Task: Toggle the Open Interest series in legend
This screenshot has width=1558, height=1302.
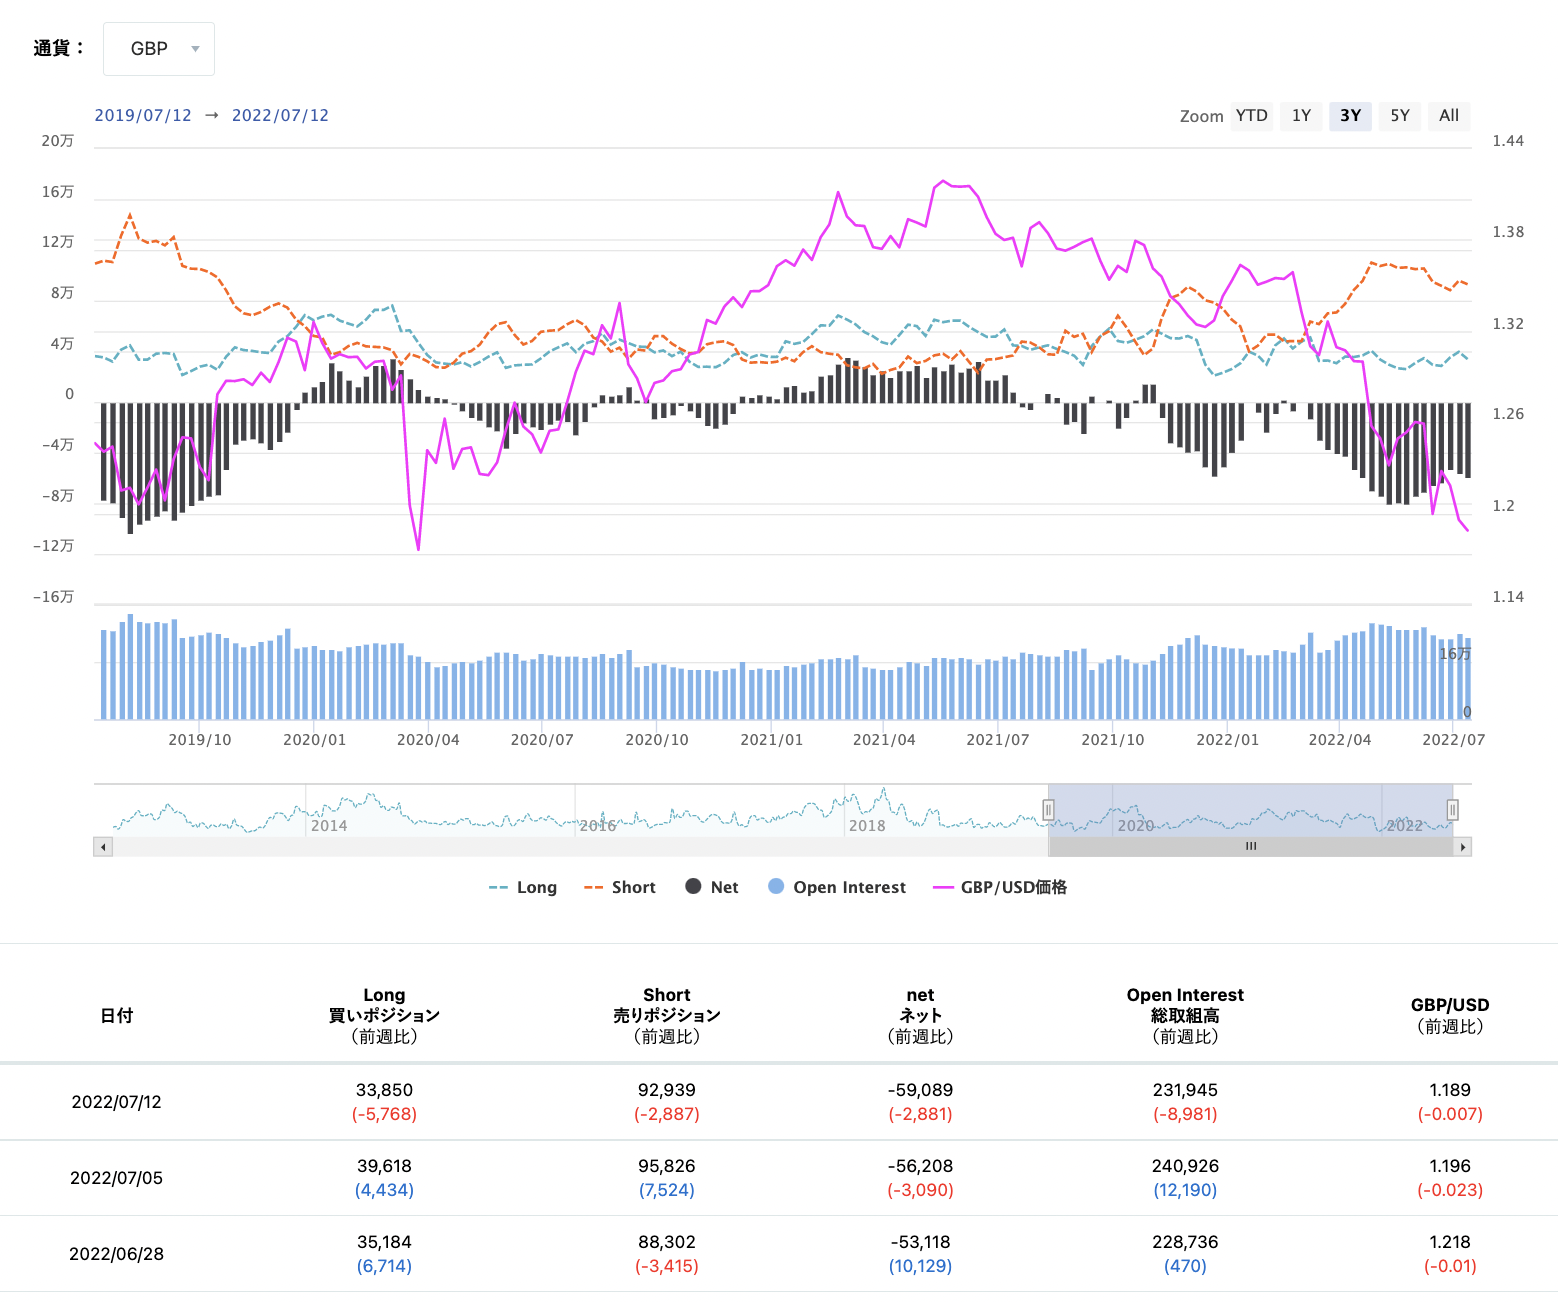Action: point(837,887)
